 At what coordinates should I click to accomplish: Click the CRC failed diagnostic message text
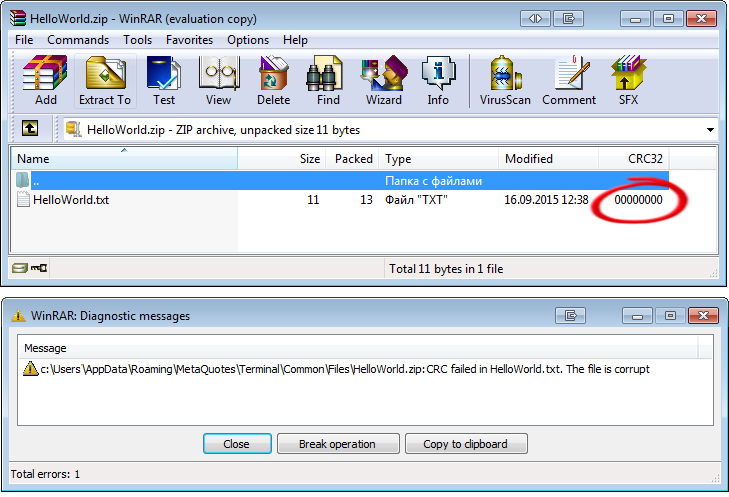coord(345,369)
